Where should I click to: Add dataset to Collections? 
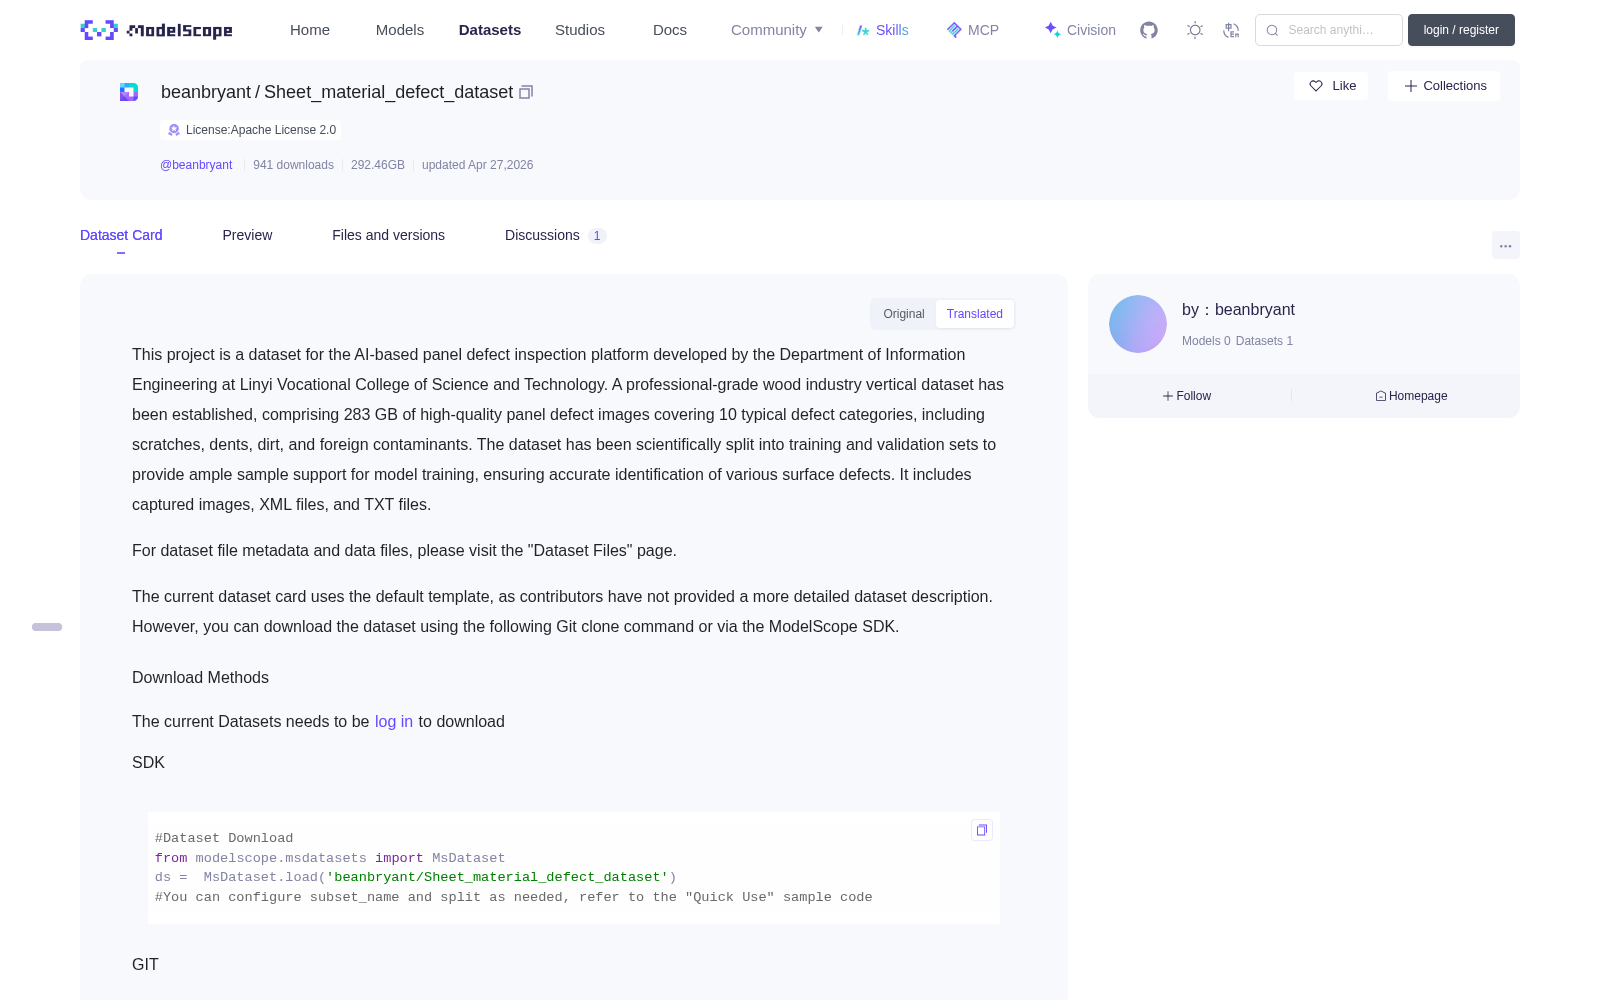tap(1444, 86)
